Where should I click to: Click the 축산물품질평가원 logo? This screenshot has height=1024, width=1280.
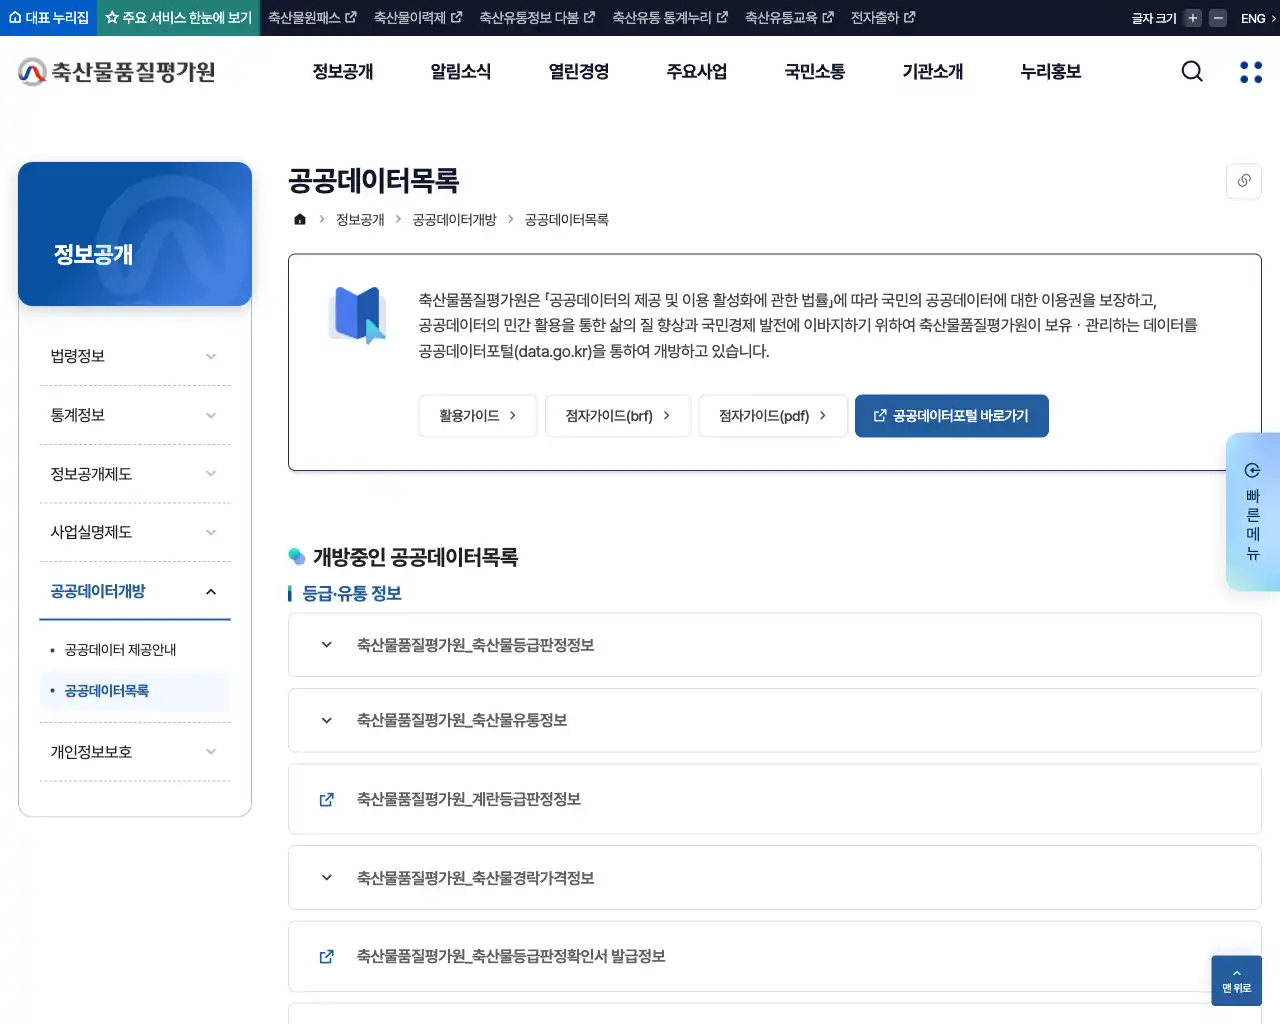[x=115, y=71]
